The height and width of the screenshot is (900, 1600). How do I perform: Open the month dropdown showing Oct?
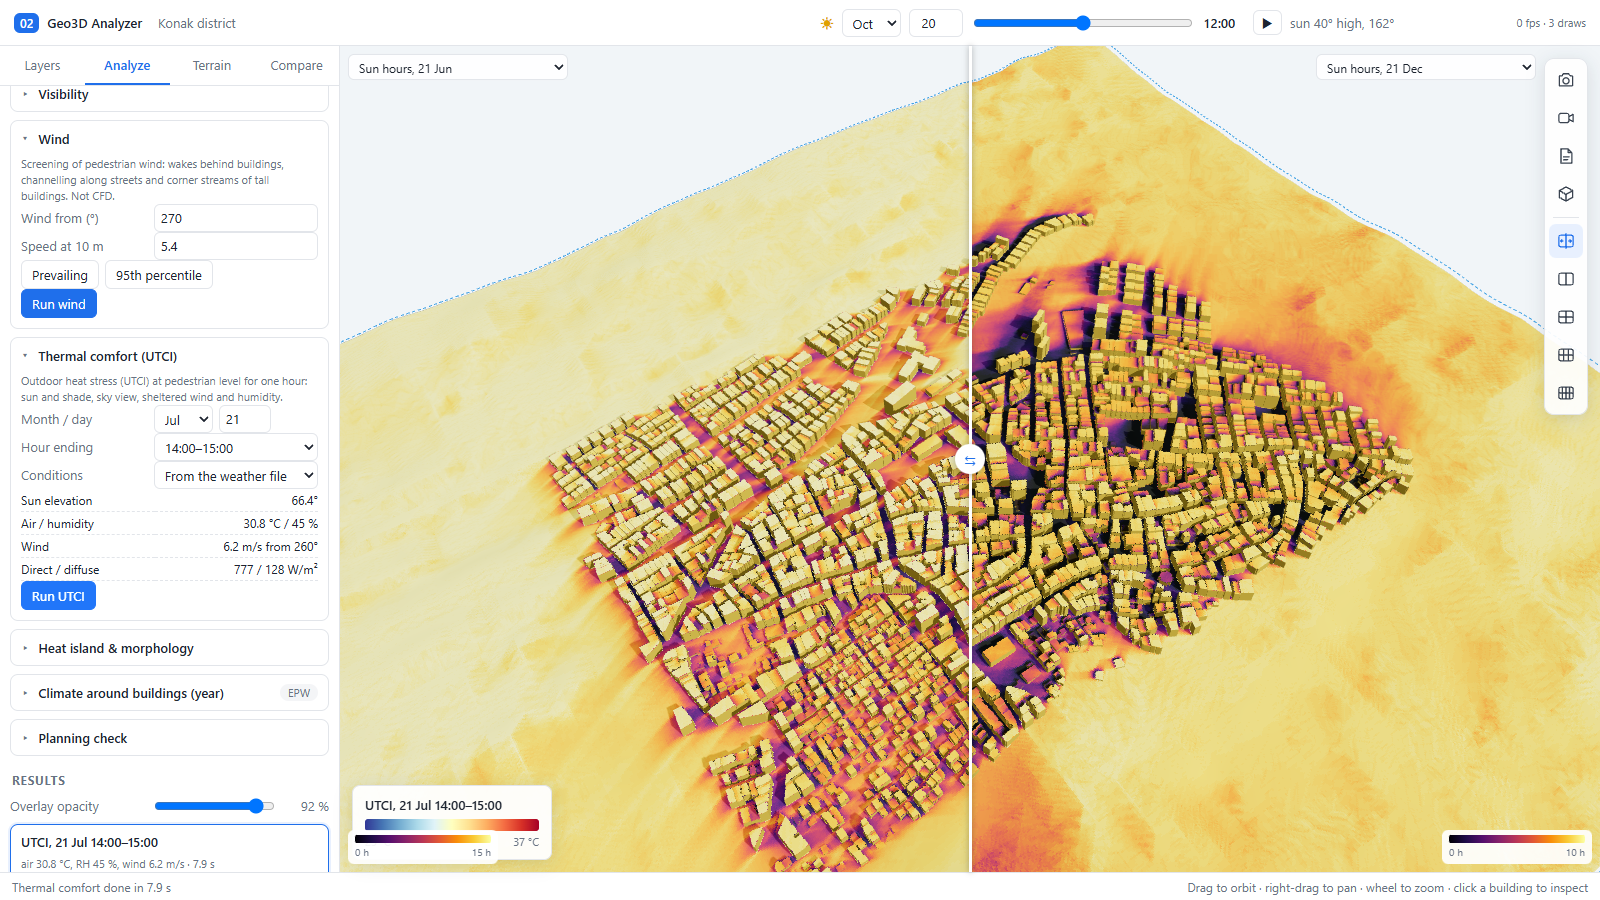(871, 23)
